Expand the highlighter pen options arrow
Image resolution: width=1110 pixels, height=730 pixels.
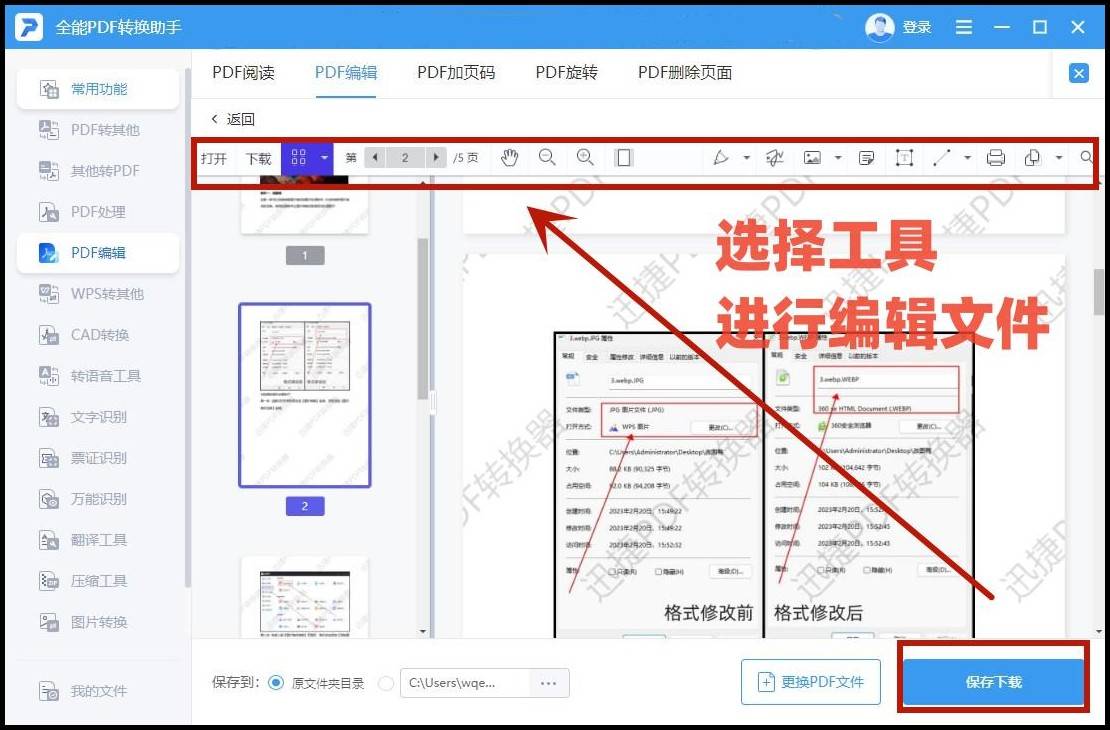(746, 157)
